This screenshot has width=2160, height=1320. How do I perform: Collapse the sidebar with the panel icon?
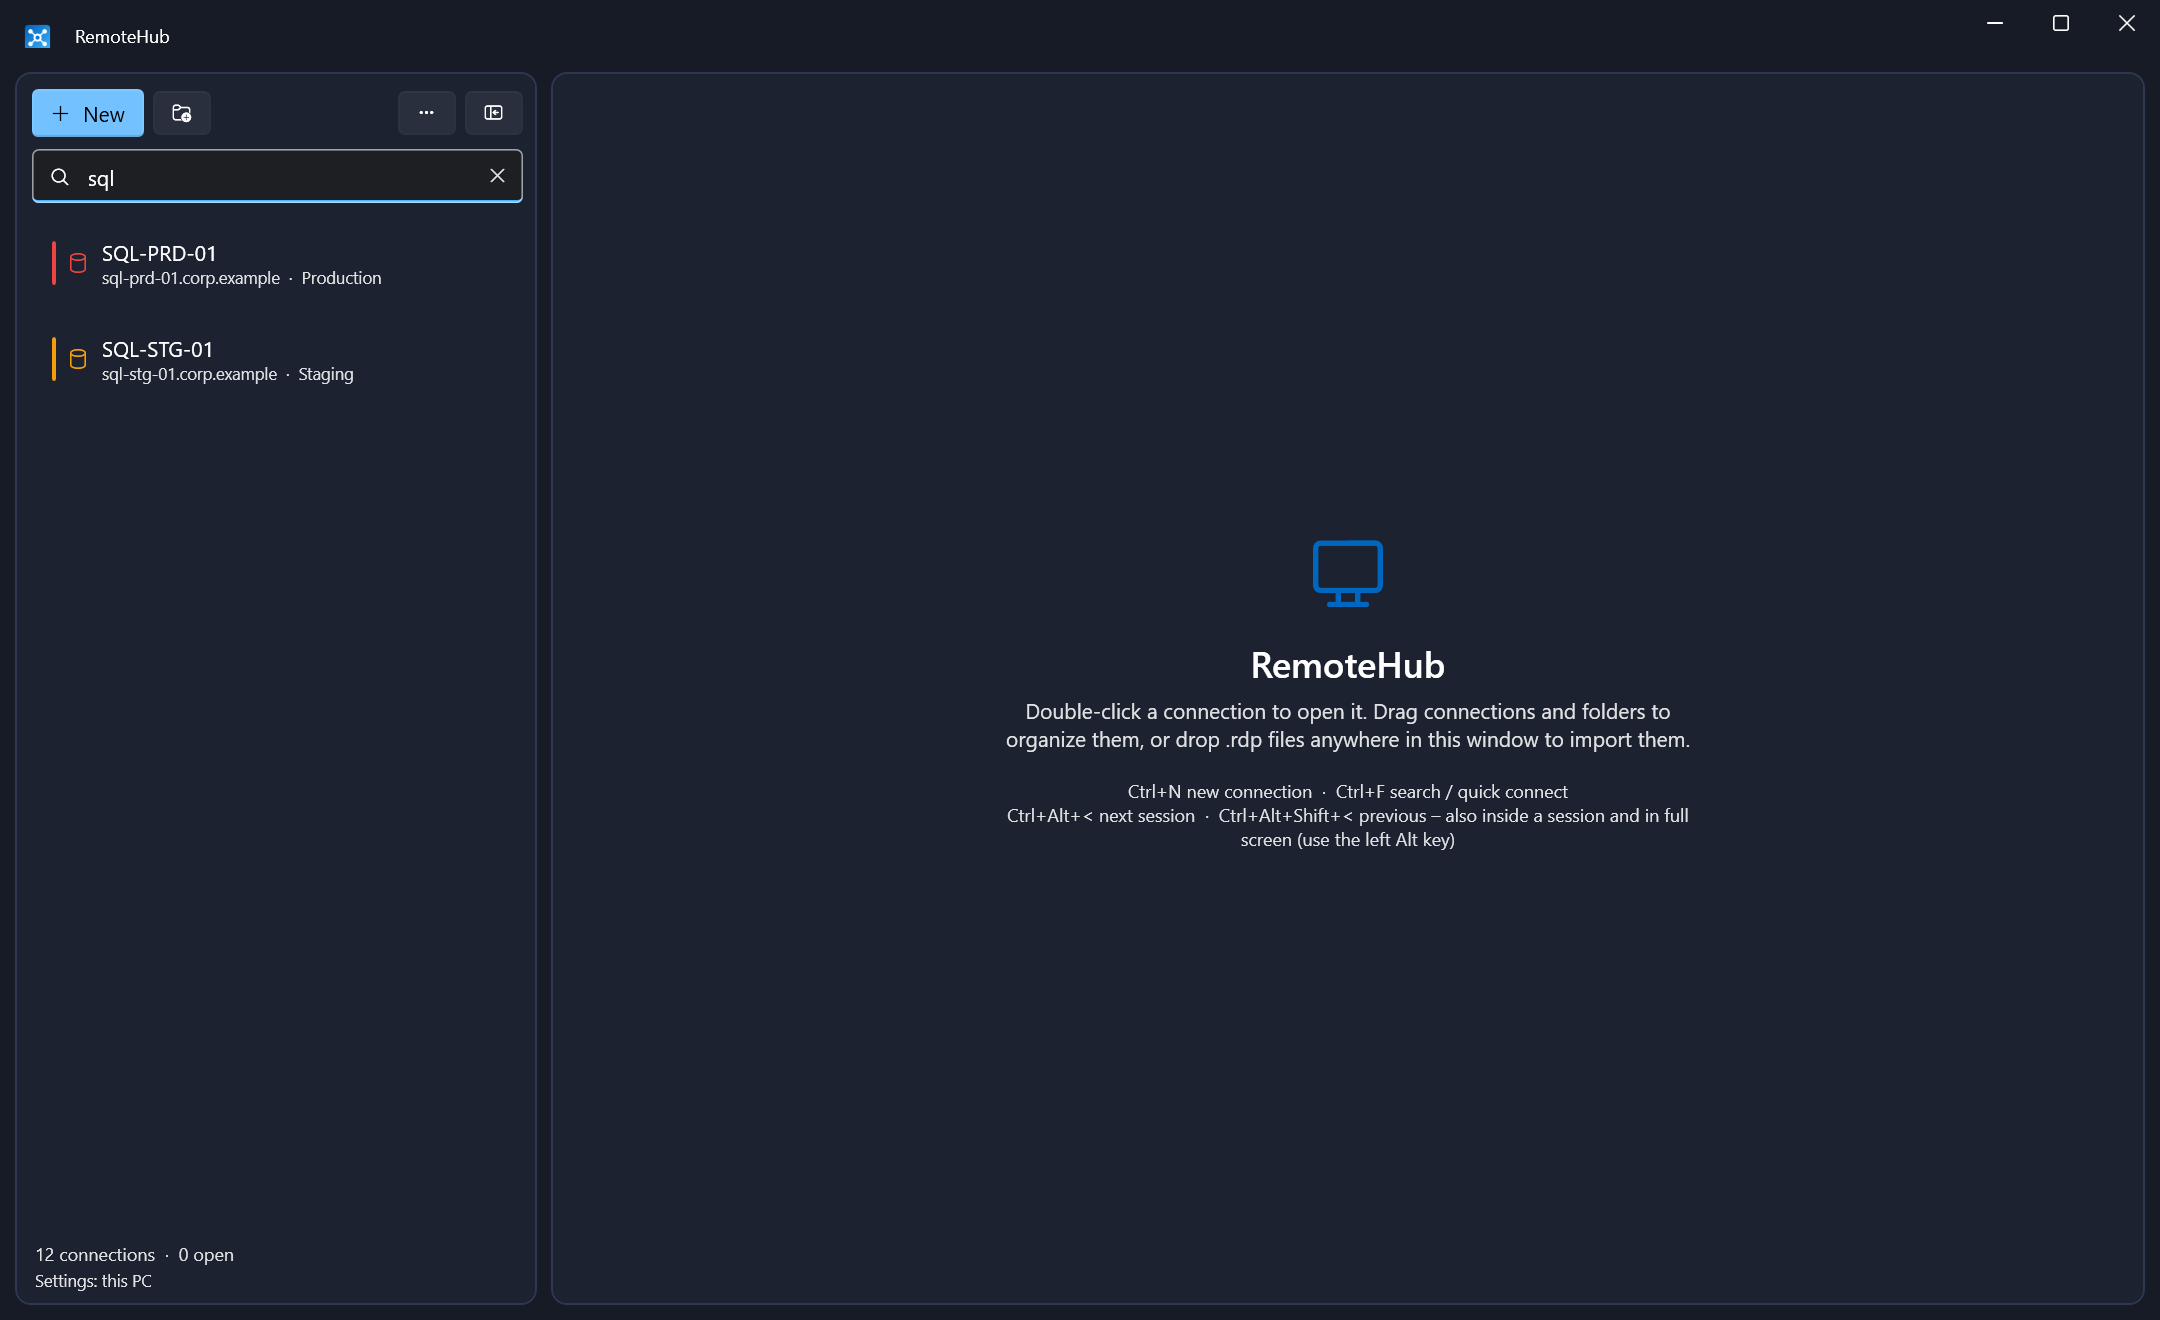(494, 113)
